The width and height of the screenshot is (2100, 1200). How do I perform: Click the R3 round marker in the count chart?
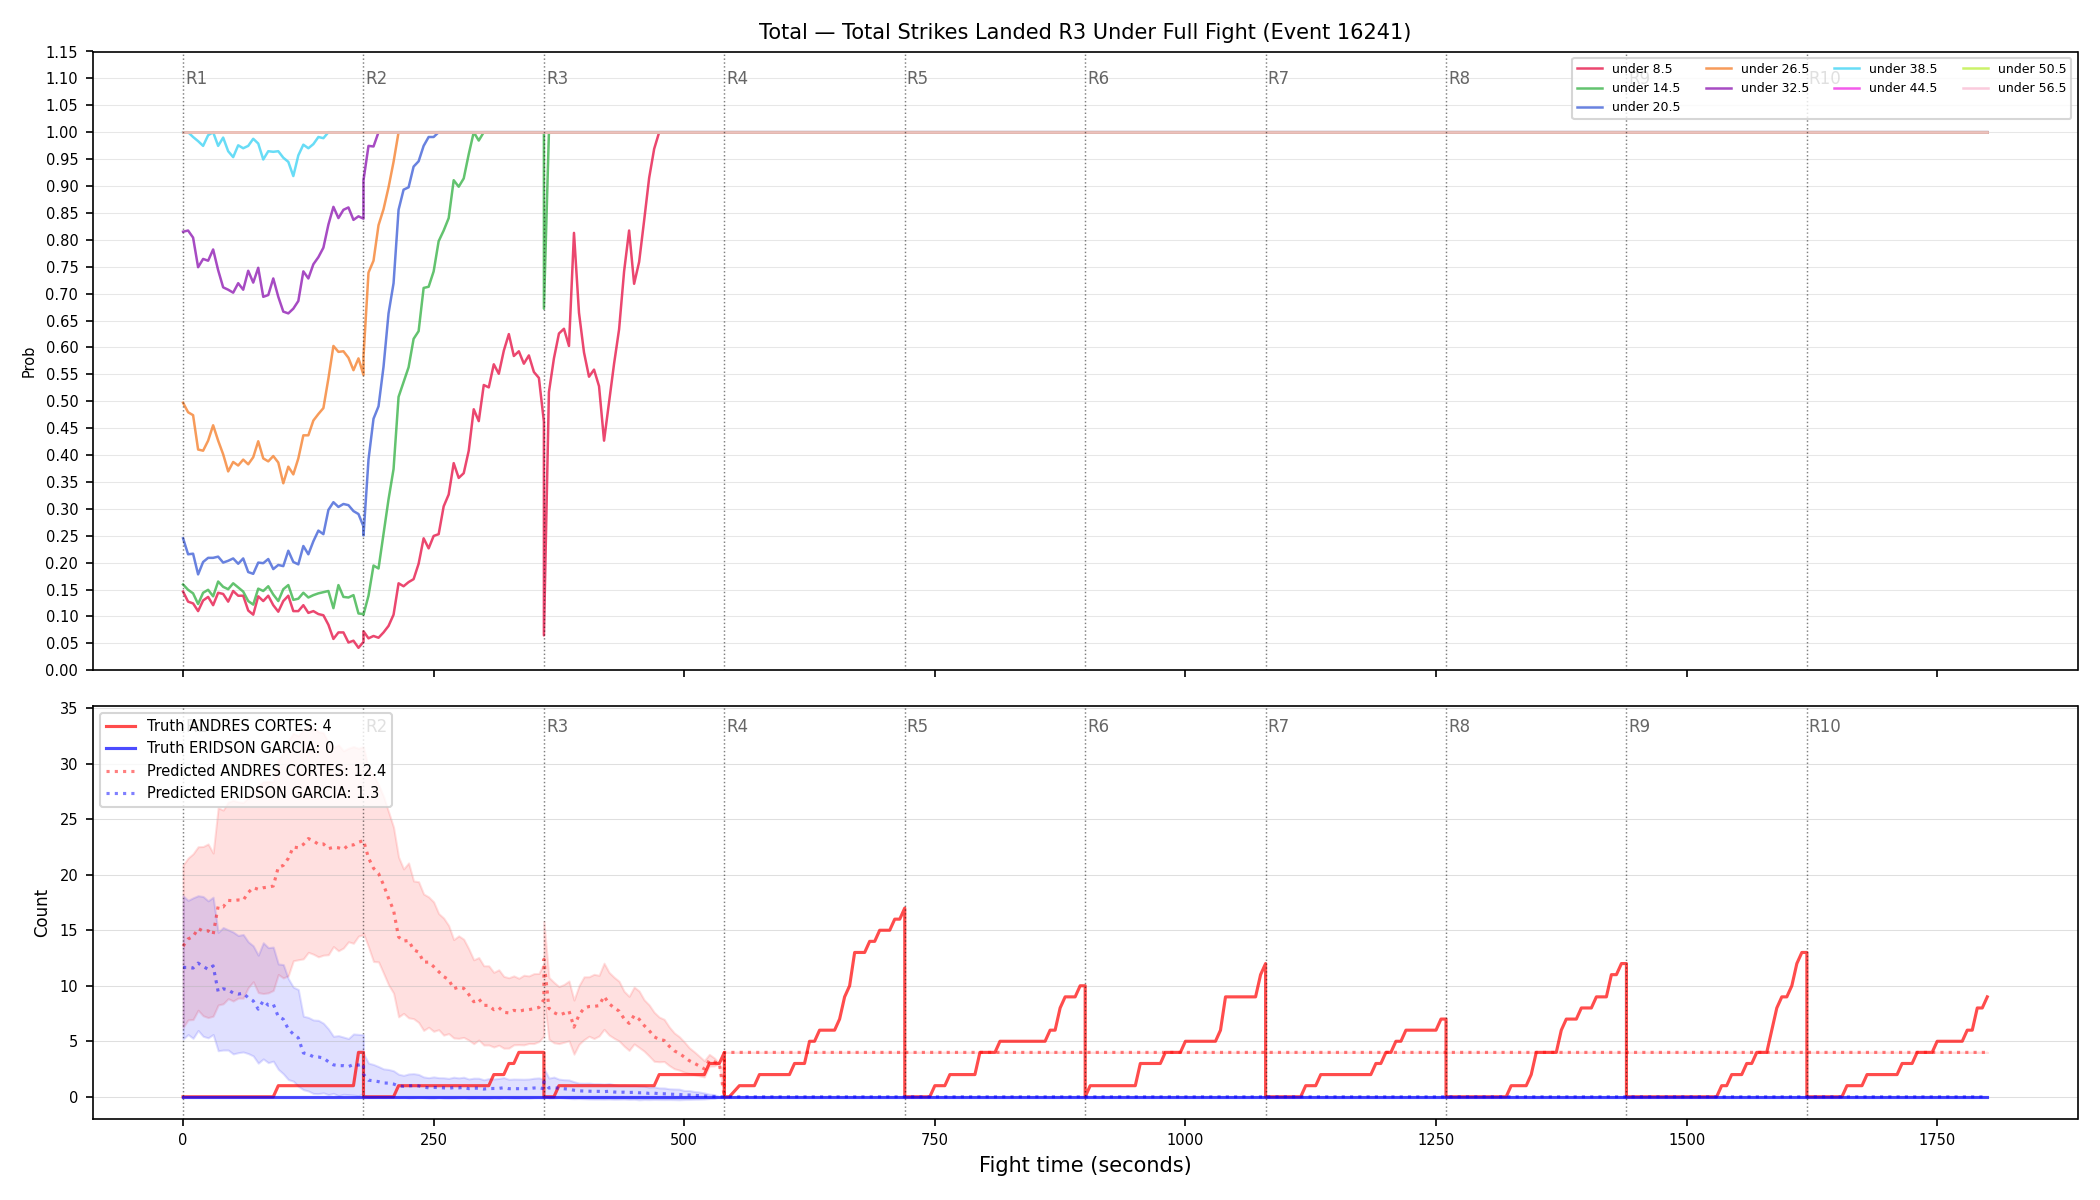click(557, 726)
